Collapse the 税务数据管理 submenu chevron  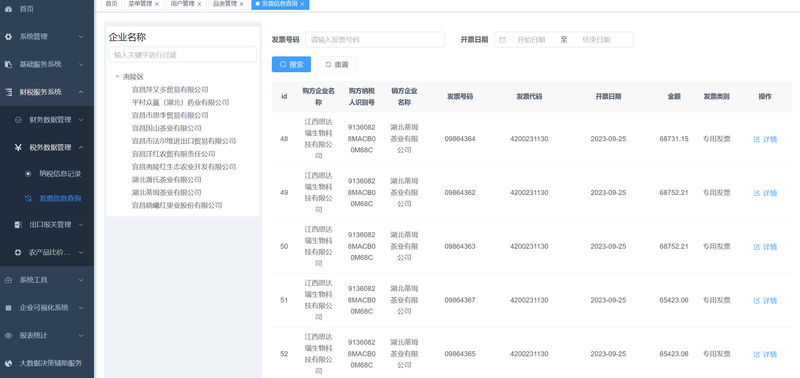point(81,147)
